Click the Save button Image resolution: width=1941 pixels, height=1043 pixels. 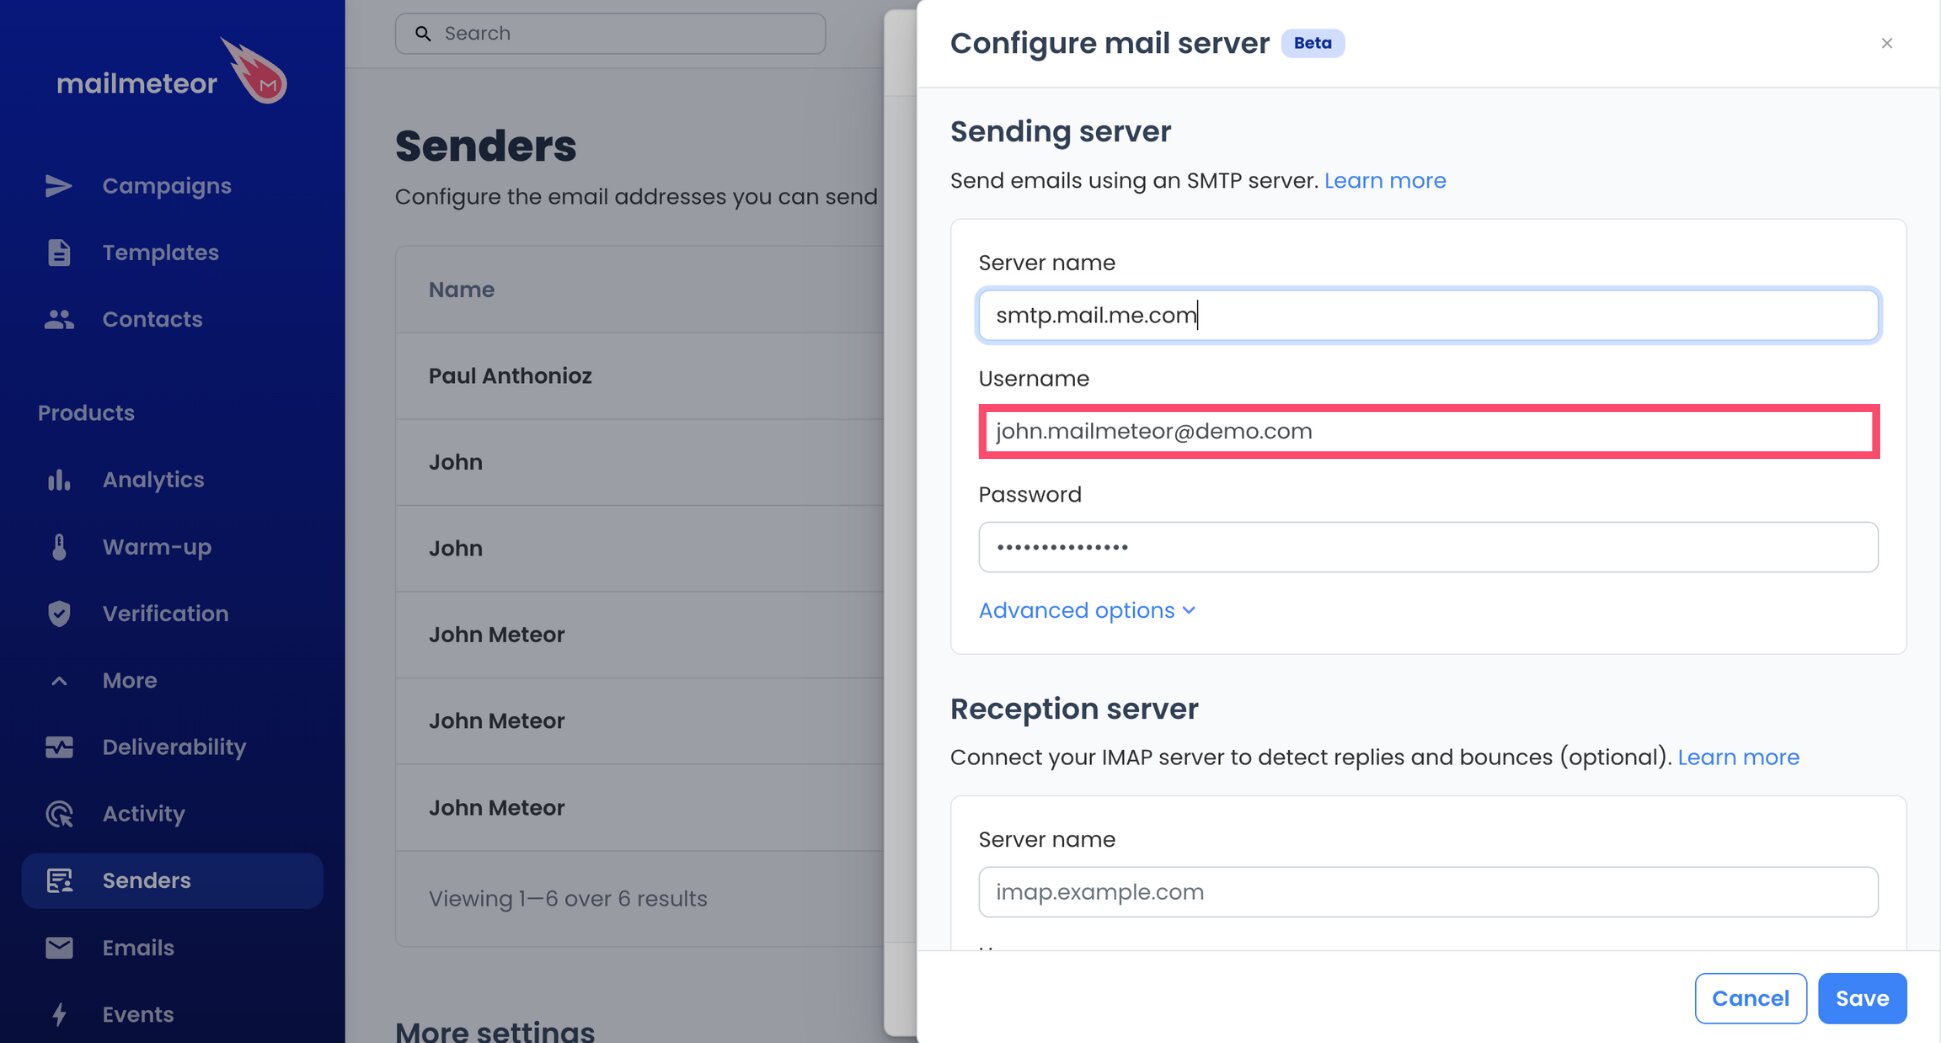[x=1862, y=998]
